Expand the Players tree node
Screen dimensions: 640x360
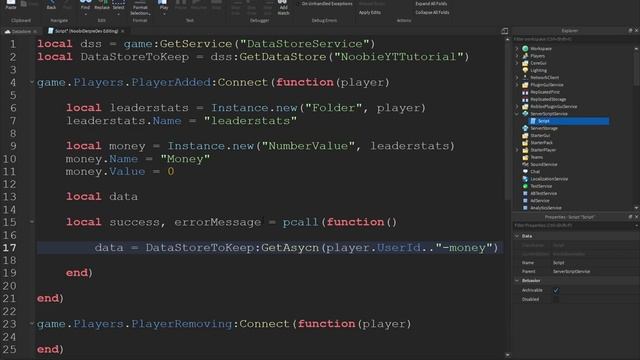coord(517,56)
